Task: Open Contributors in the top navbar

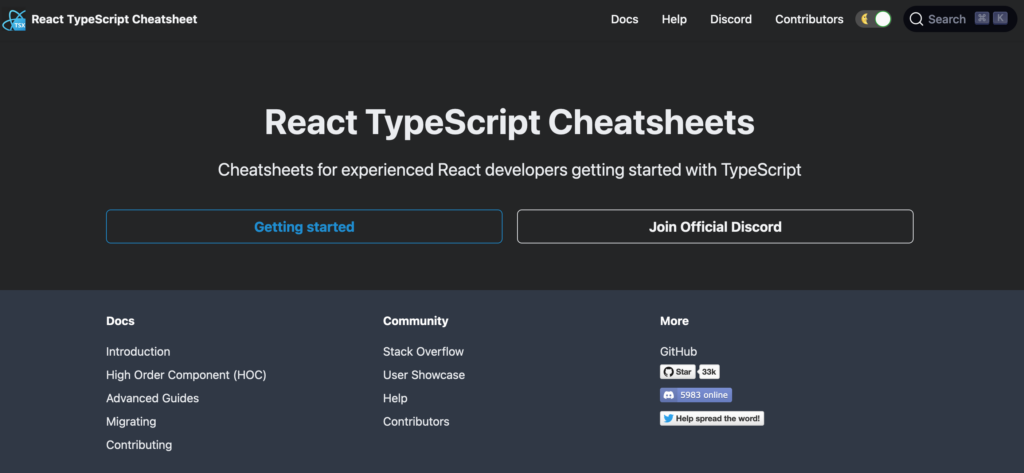Action: click(x=809, y=19)
